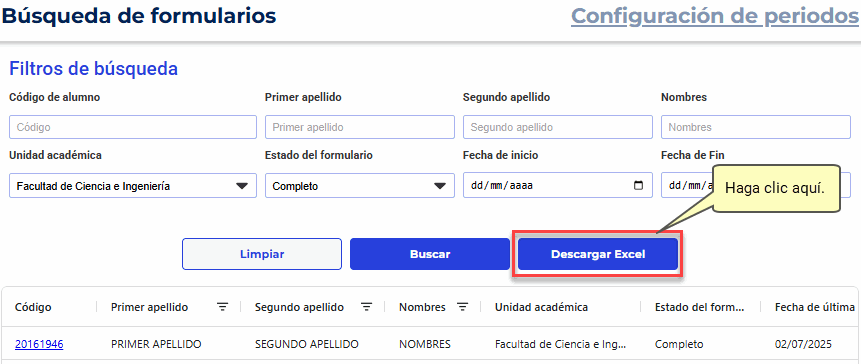Viewport: 861px width, 364px height.
Task: Click the Buscar button
Action: pyautogui.click(x=430, y=254)
